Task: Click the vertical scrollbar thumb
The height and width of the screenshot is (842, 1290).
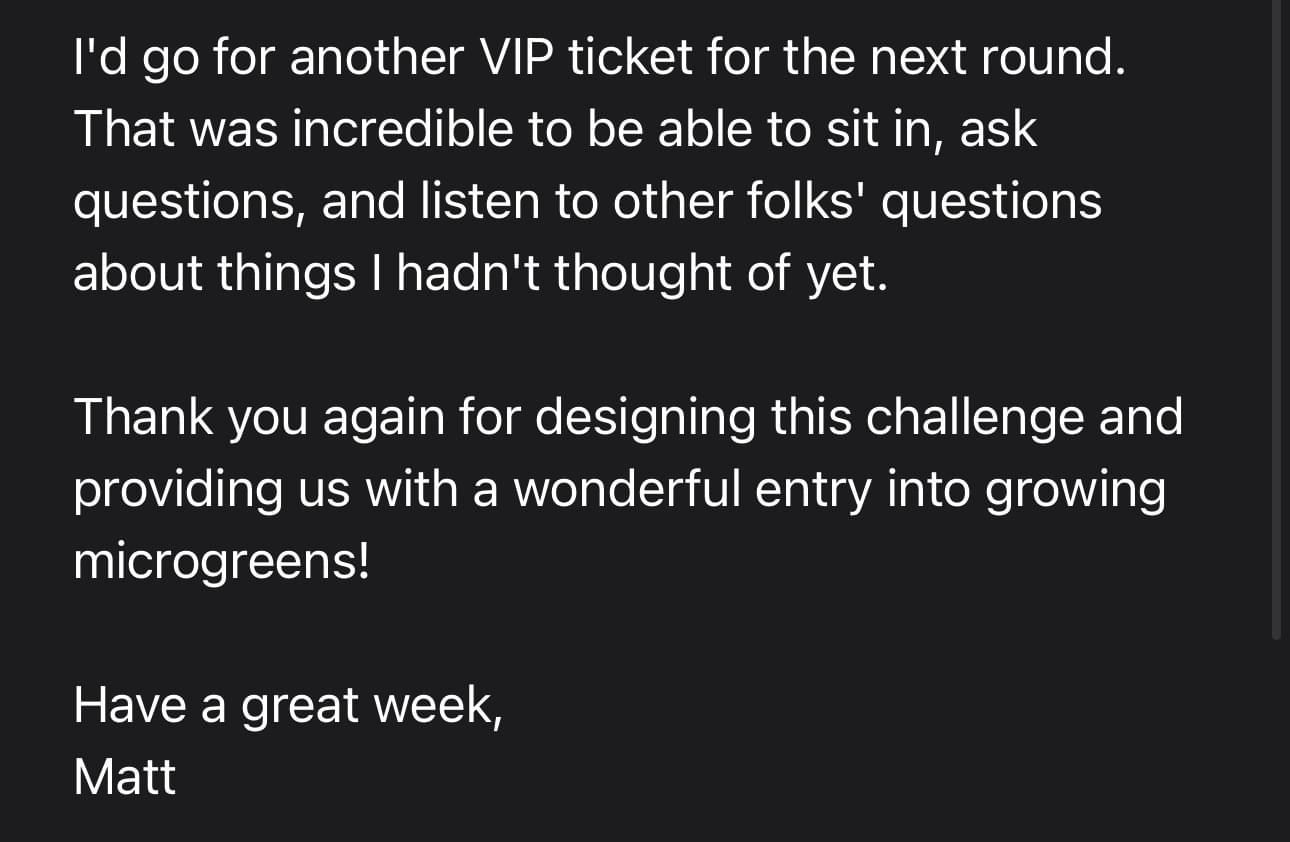Action: click(x=1275, y=320)
